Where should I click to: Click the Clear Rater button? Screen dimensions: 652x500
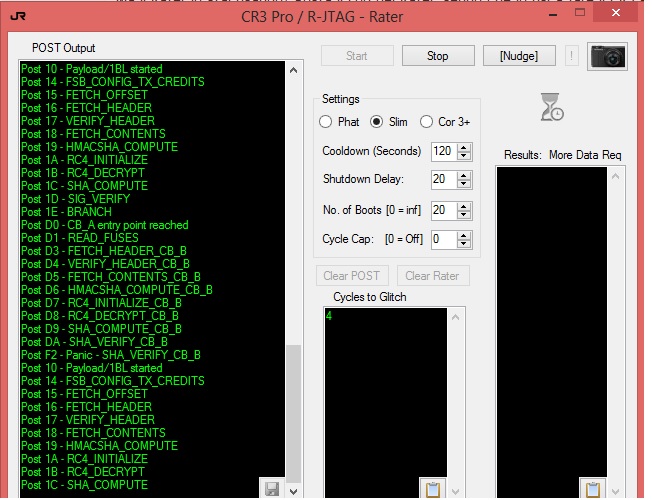click(432, 276)
